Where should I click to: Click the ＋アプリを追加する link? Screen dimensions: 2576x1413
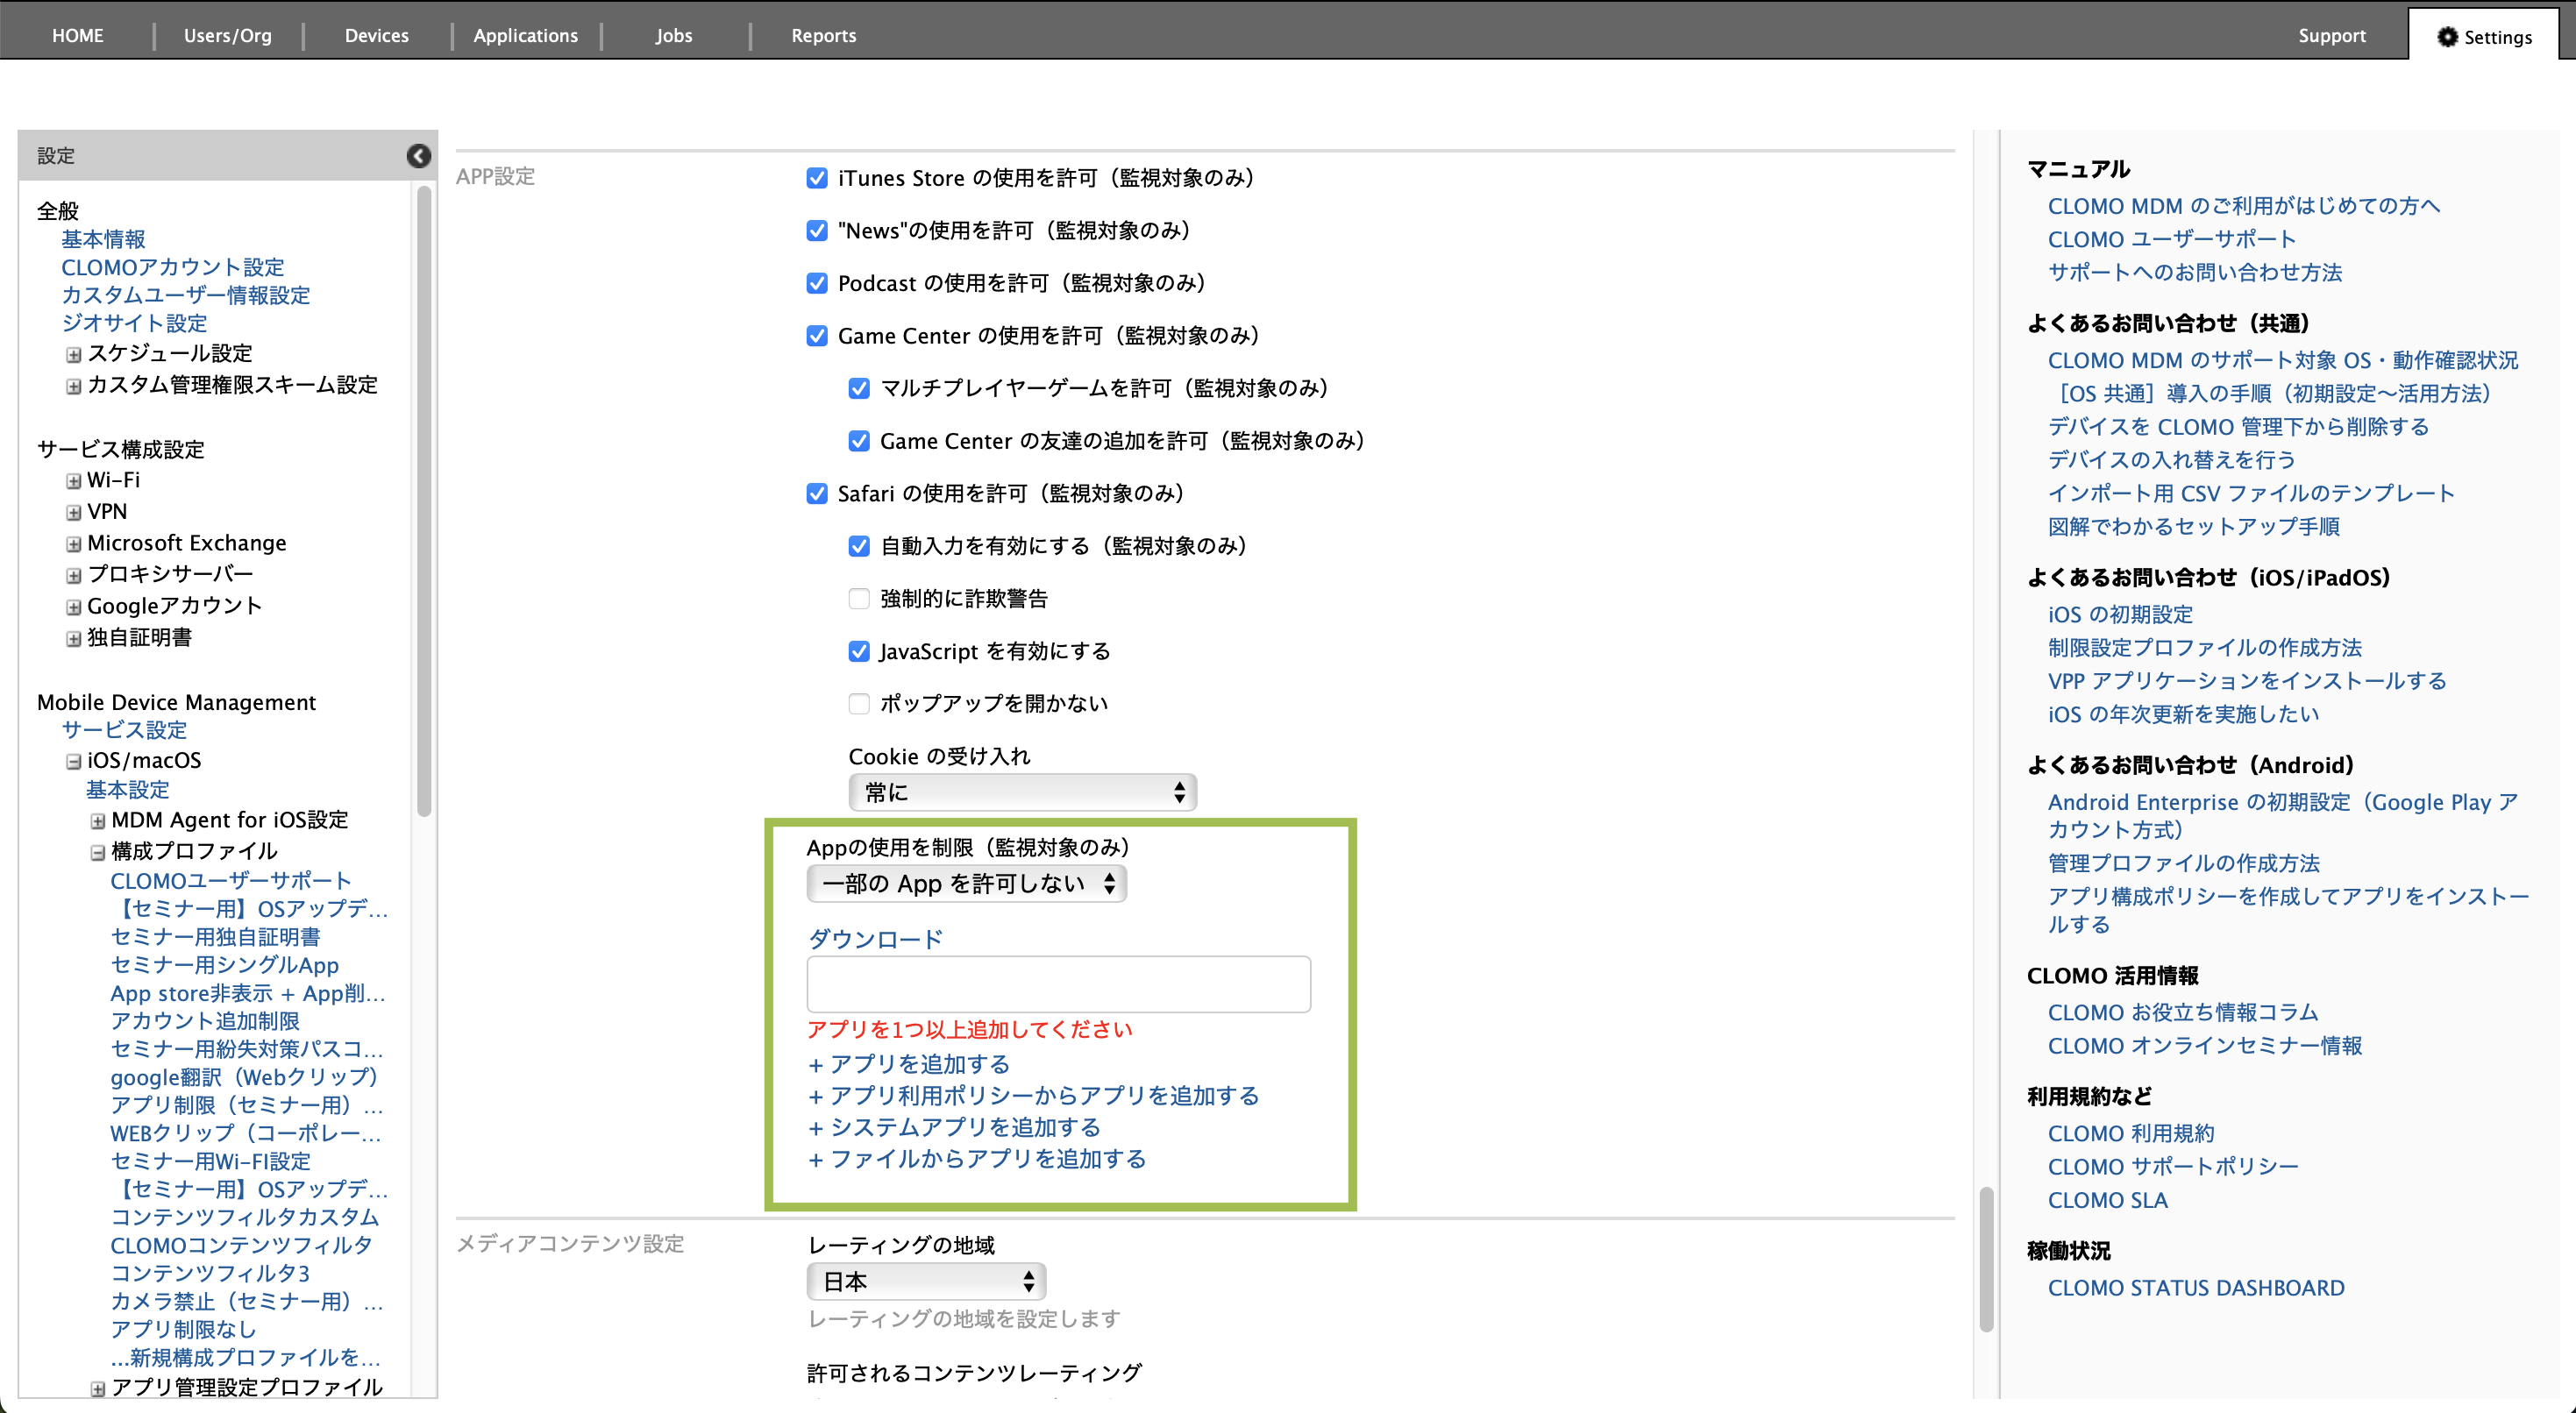(909, 1064)
